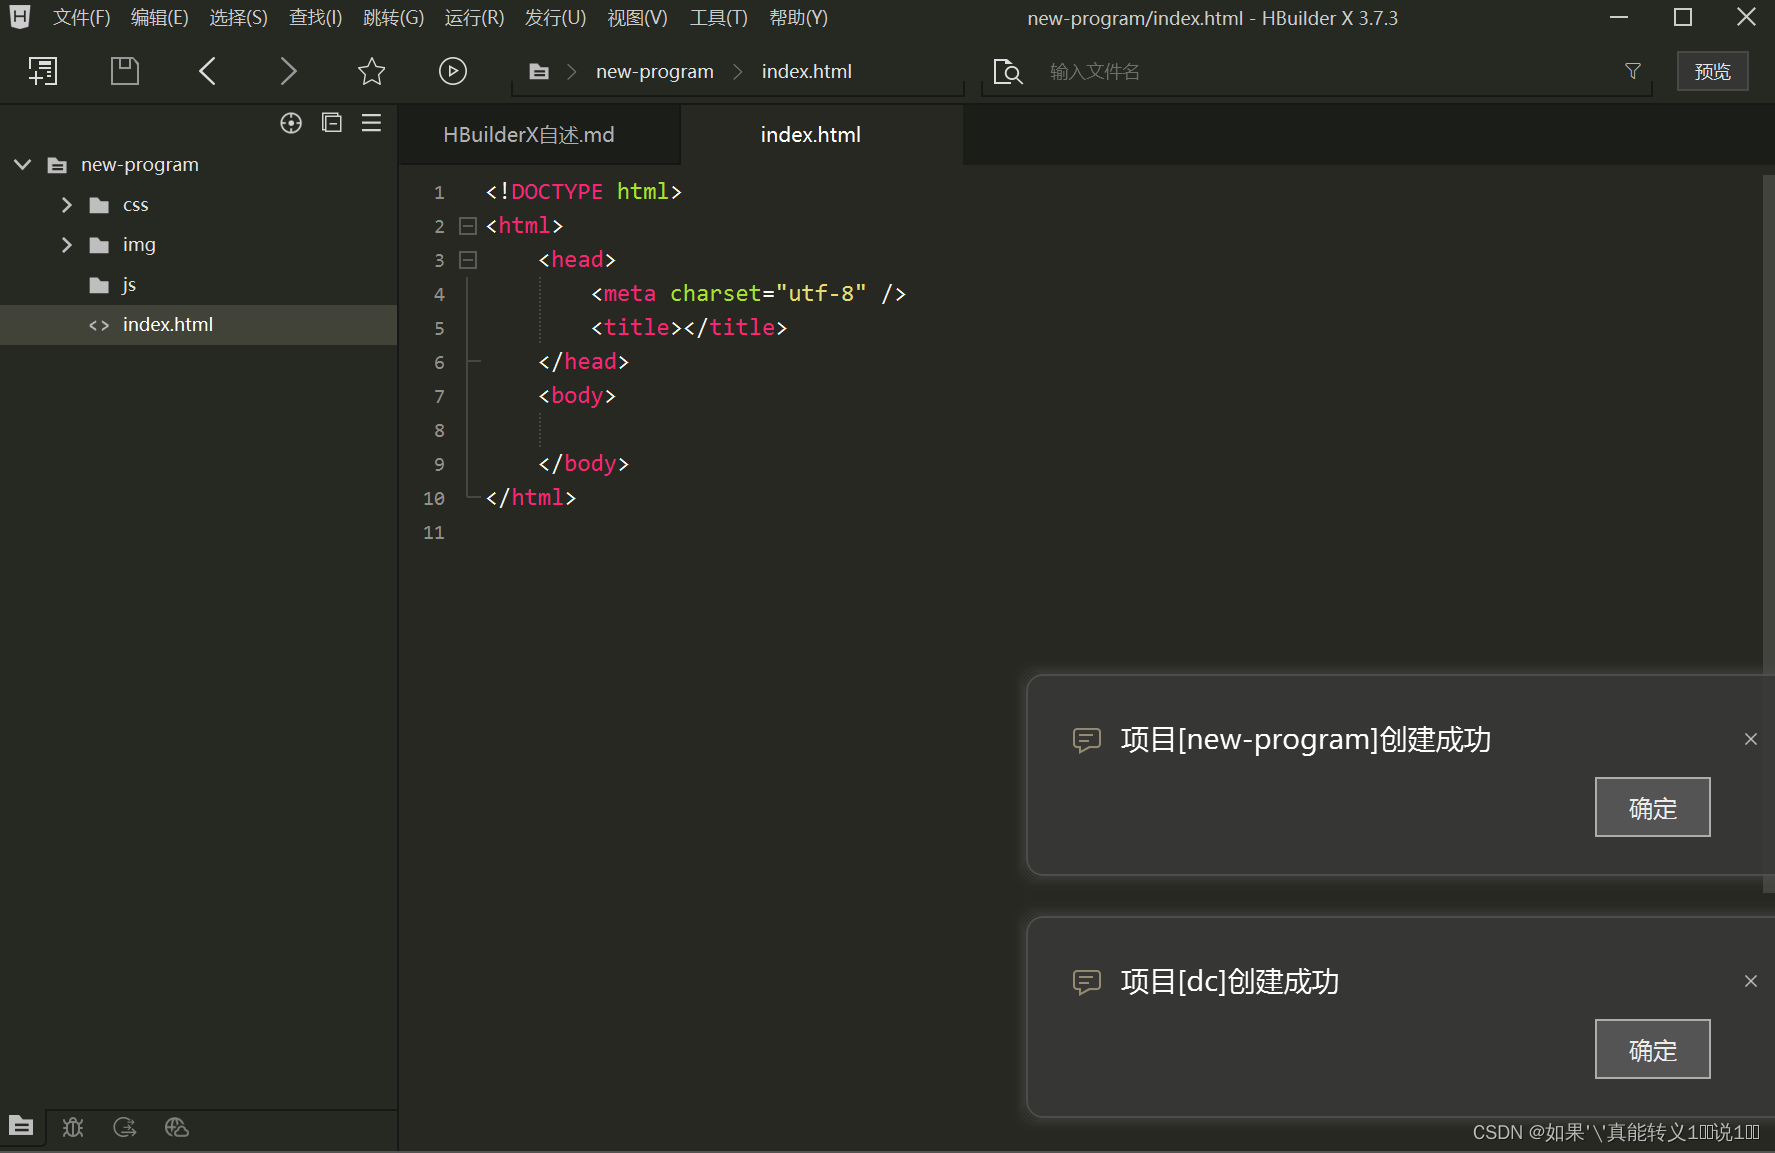This screenshot has width=1775, height=1153.
Task: Click the new file toolbar icon
Action: (43, 71)
